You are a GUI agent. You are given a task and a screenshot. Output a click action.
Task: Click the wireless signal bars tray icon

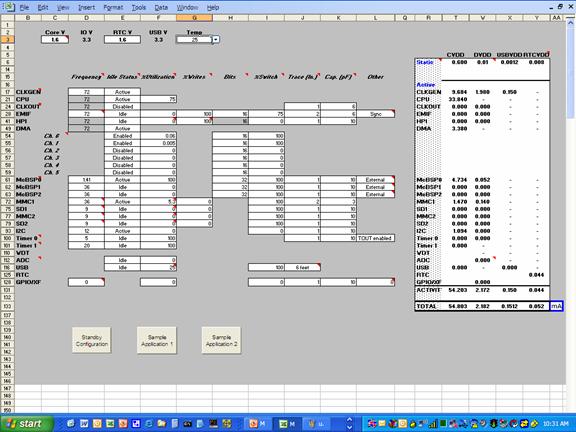click(433, 424)
